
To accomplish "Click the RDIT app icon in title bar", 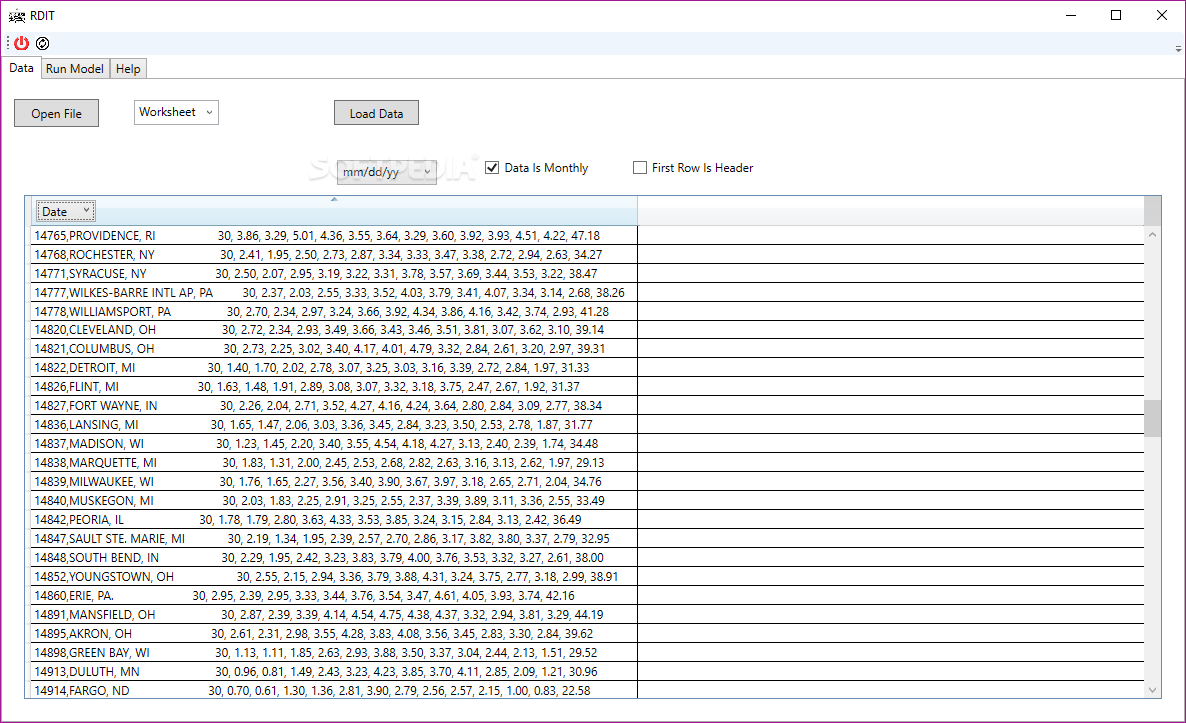I will click(16, 16).
